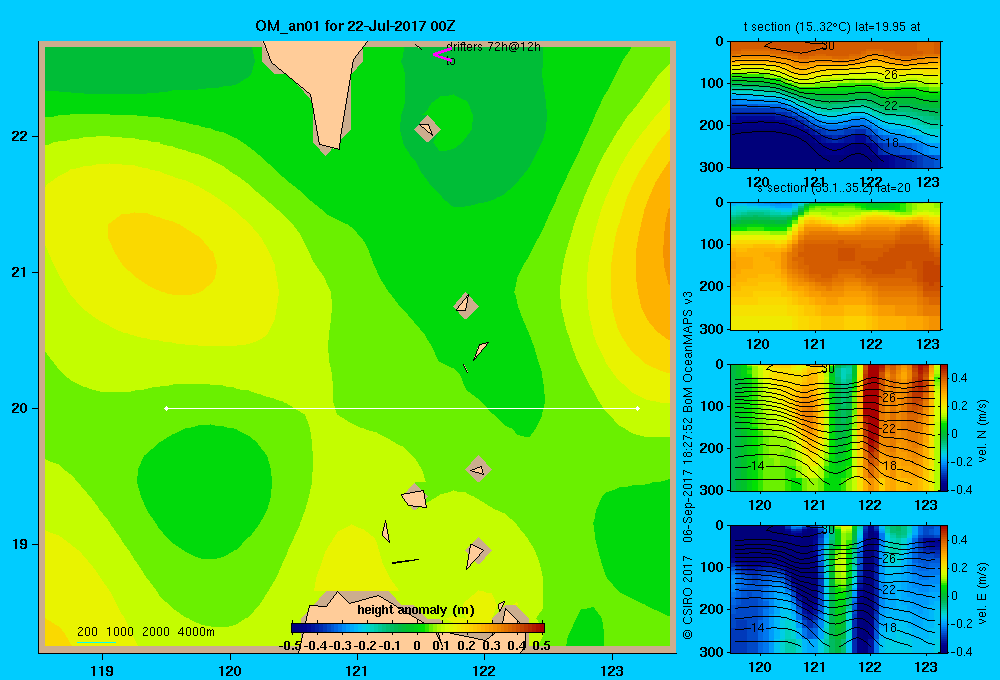Open the eastward velocity section plot

pos(835,589)
